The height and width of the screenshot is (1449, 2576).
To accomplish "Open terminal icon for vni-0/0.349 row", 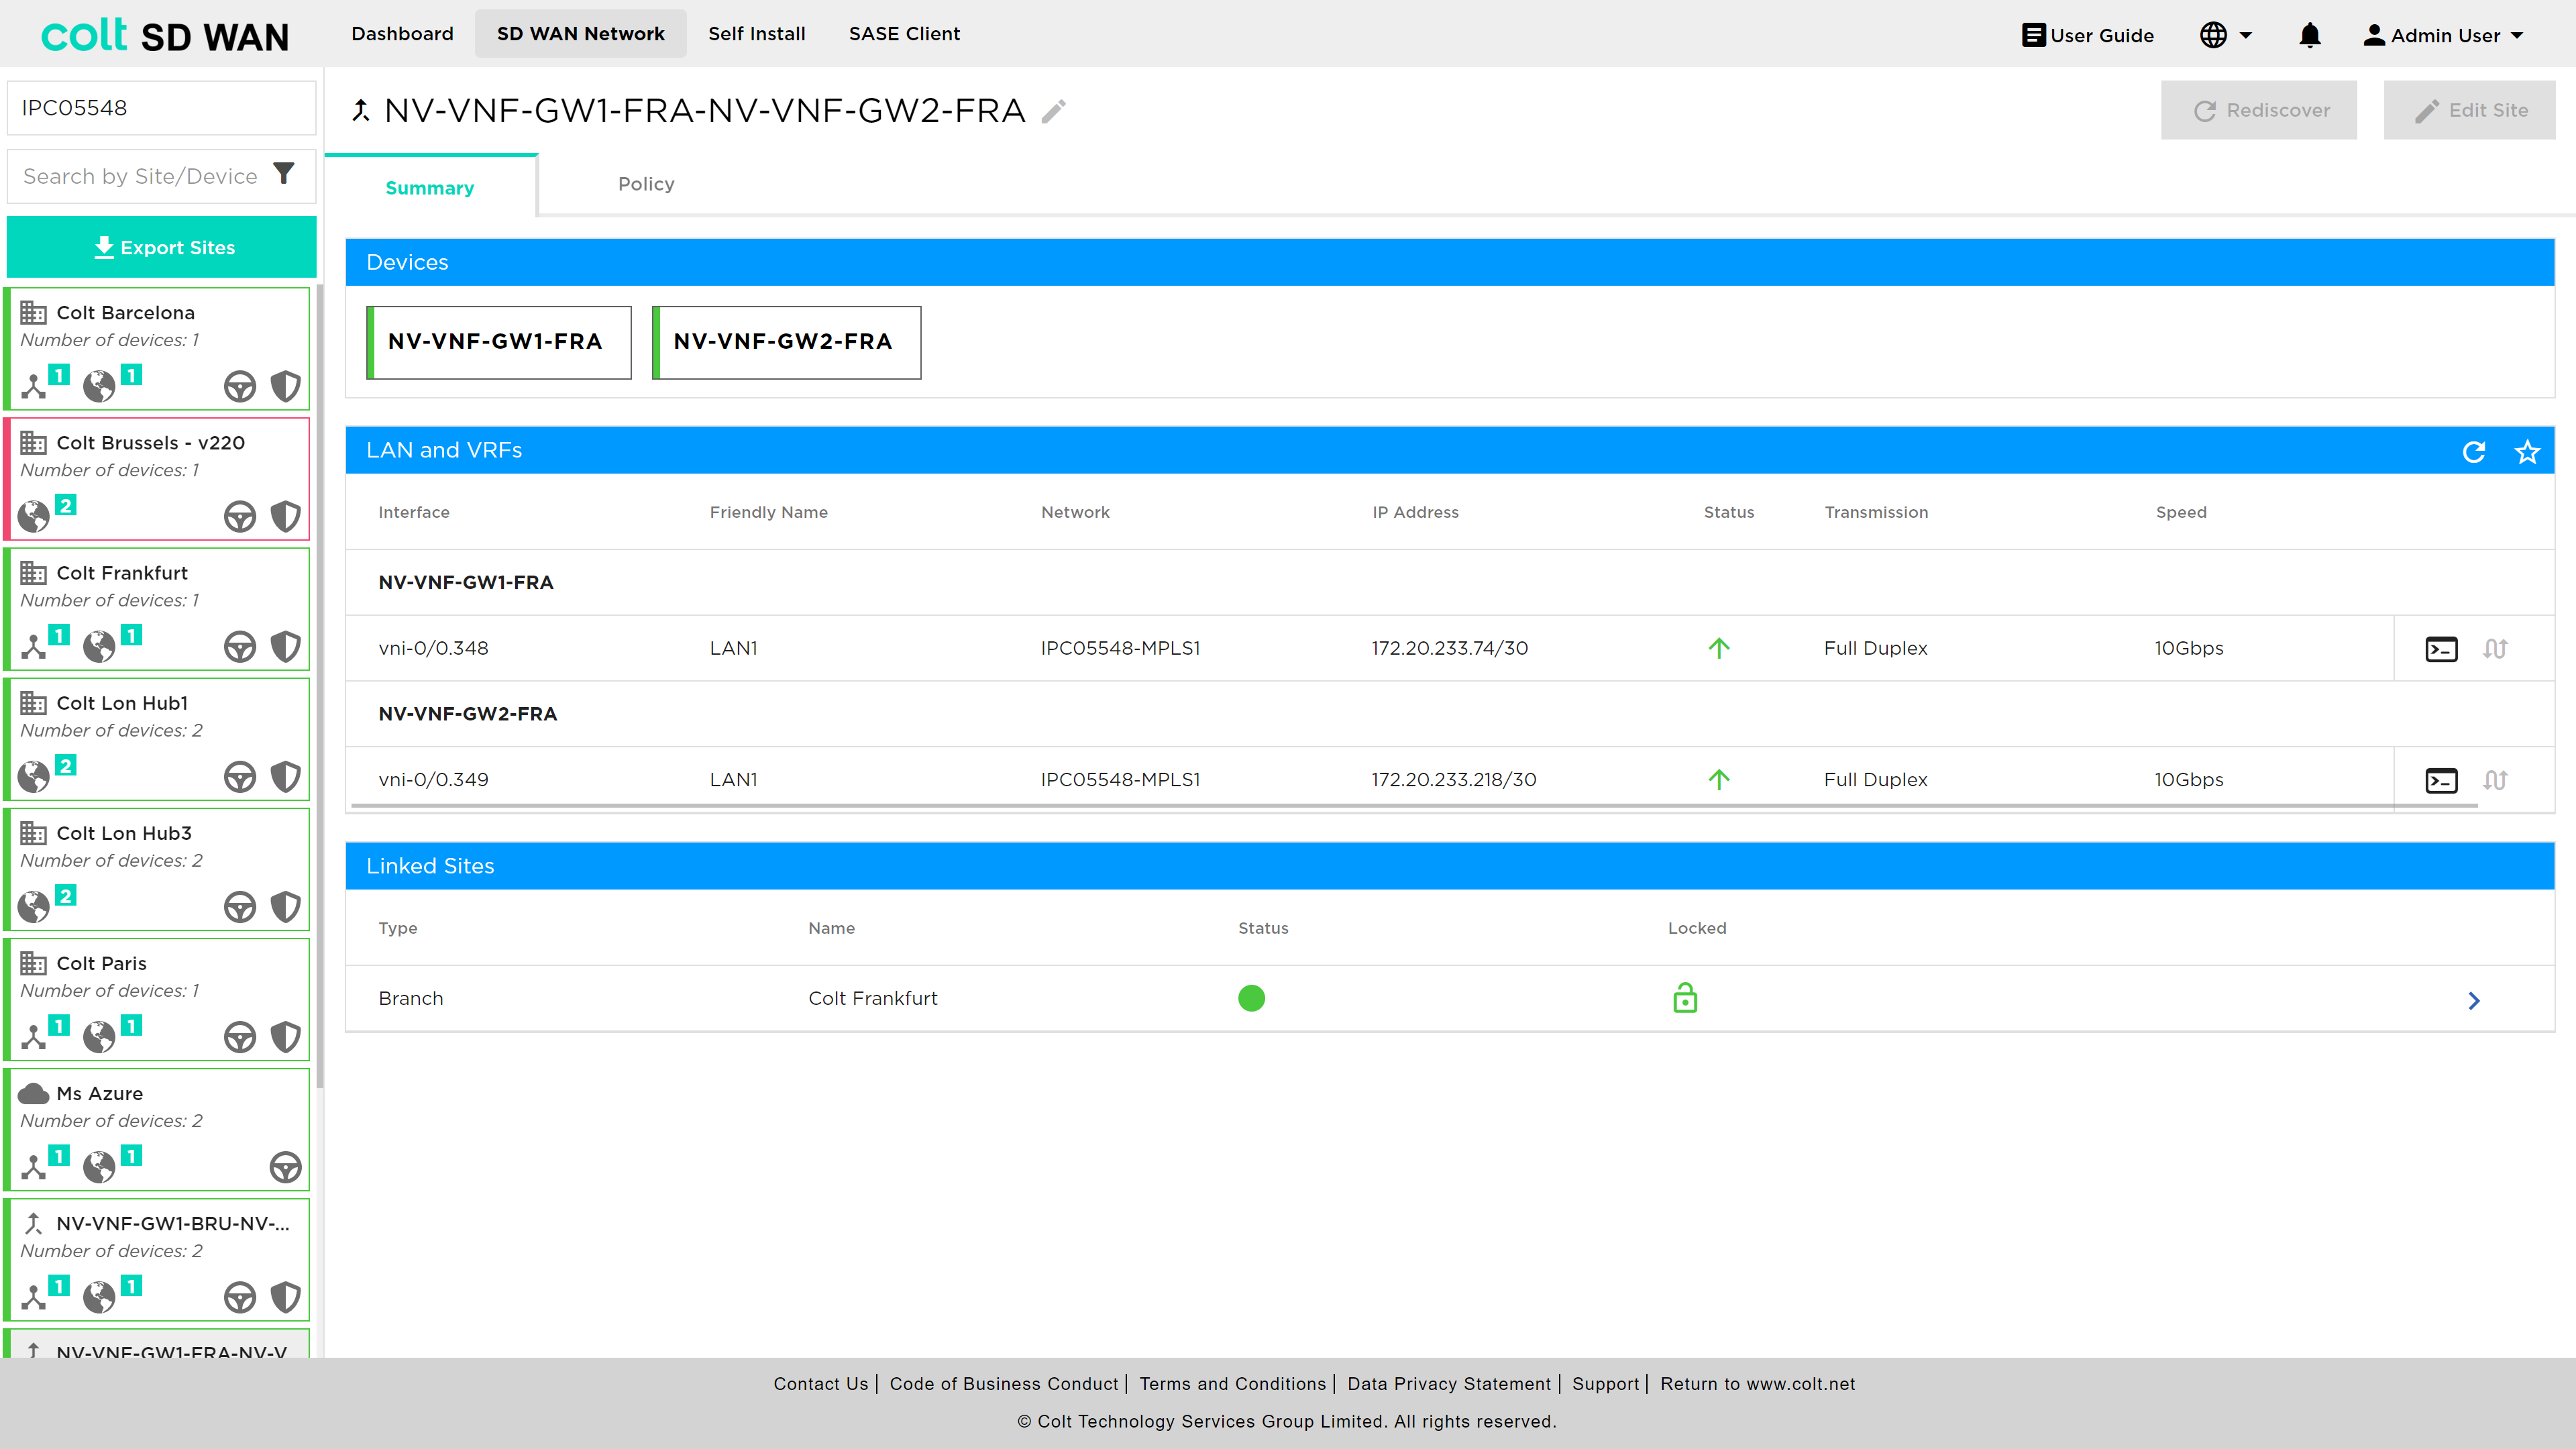I will 2442,780.
